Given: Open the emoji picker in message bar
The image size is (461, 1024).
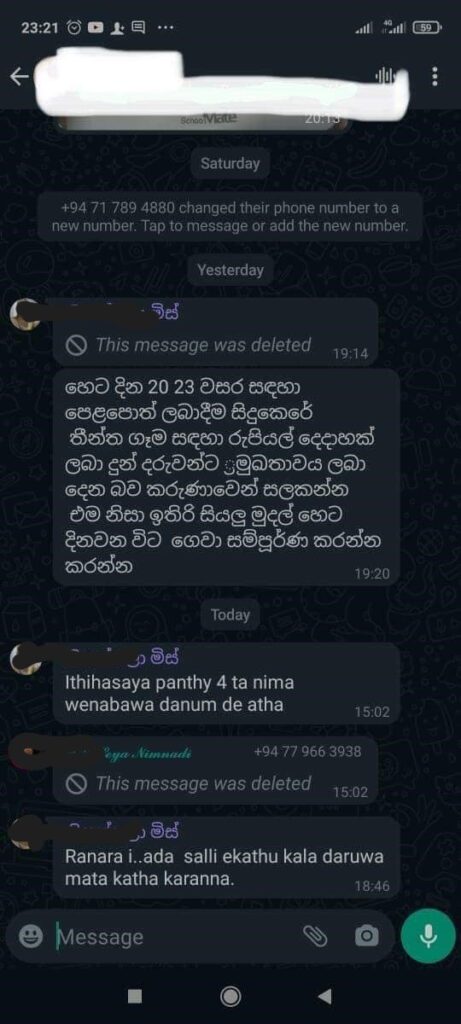Looking at the screenshot, I should [x=30, y=936].
